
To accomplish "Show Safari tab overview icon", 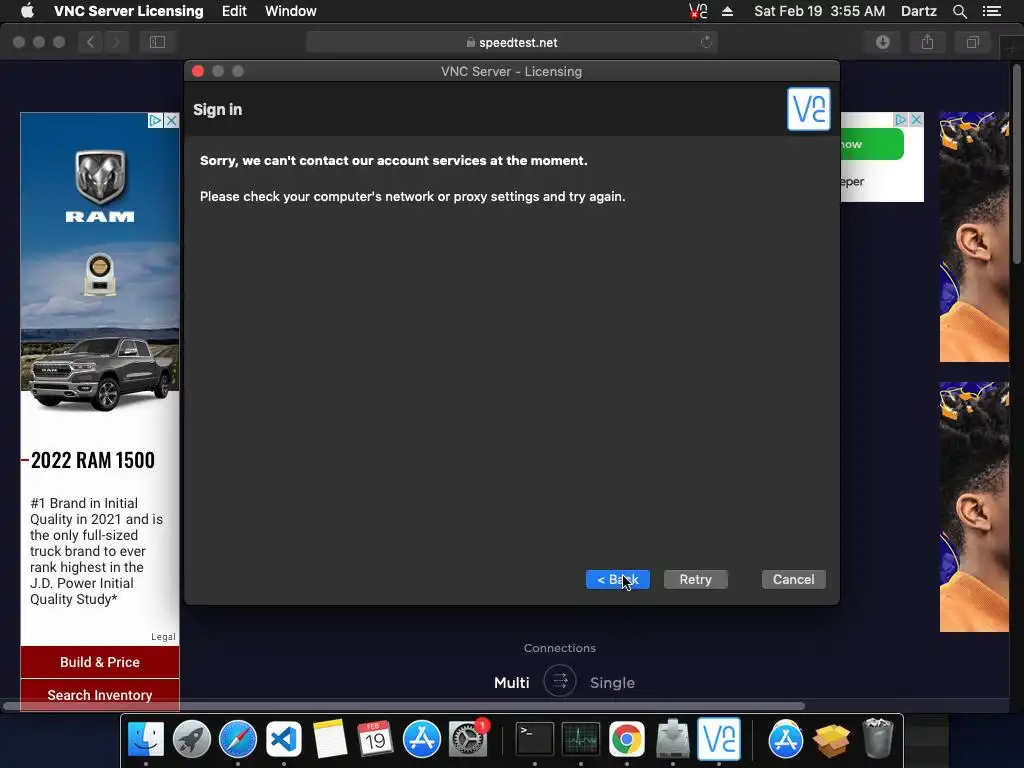I will click(972, 42).
